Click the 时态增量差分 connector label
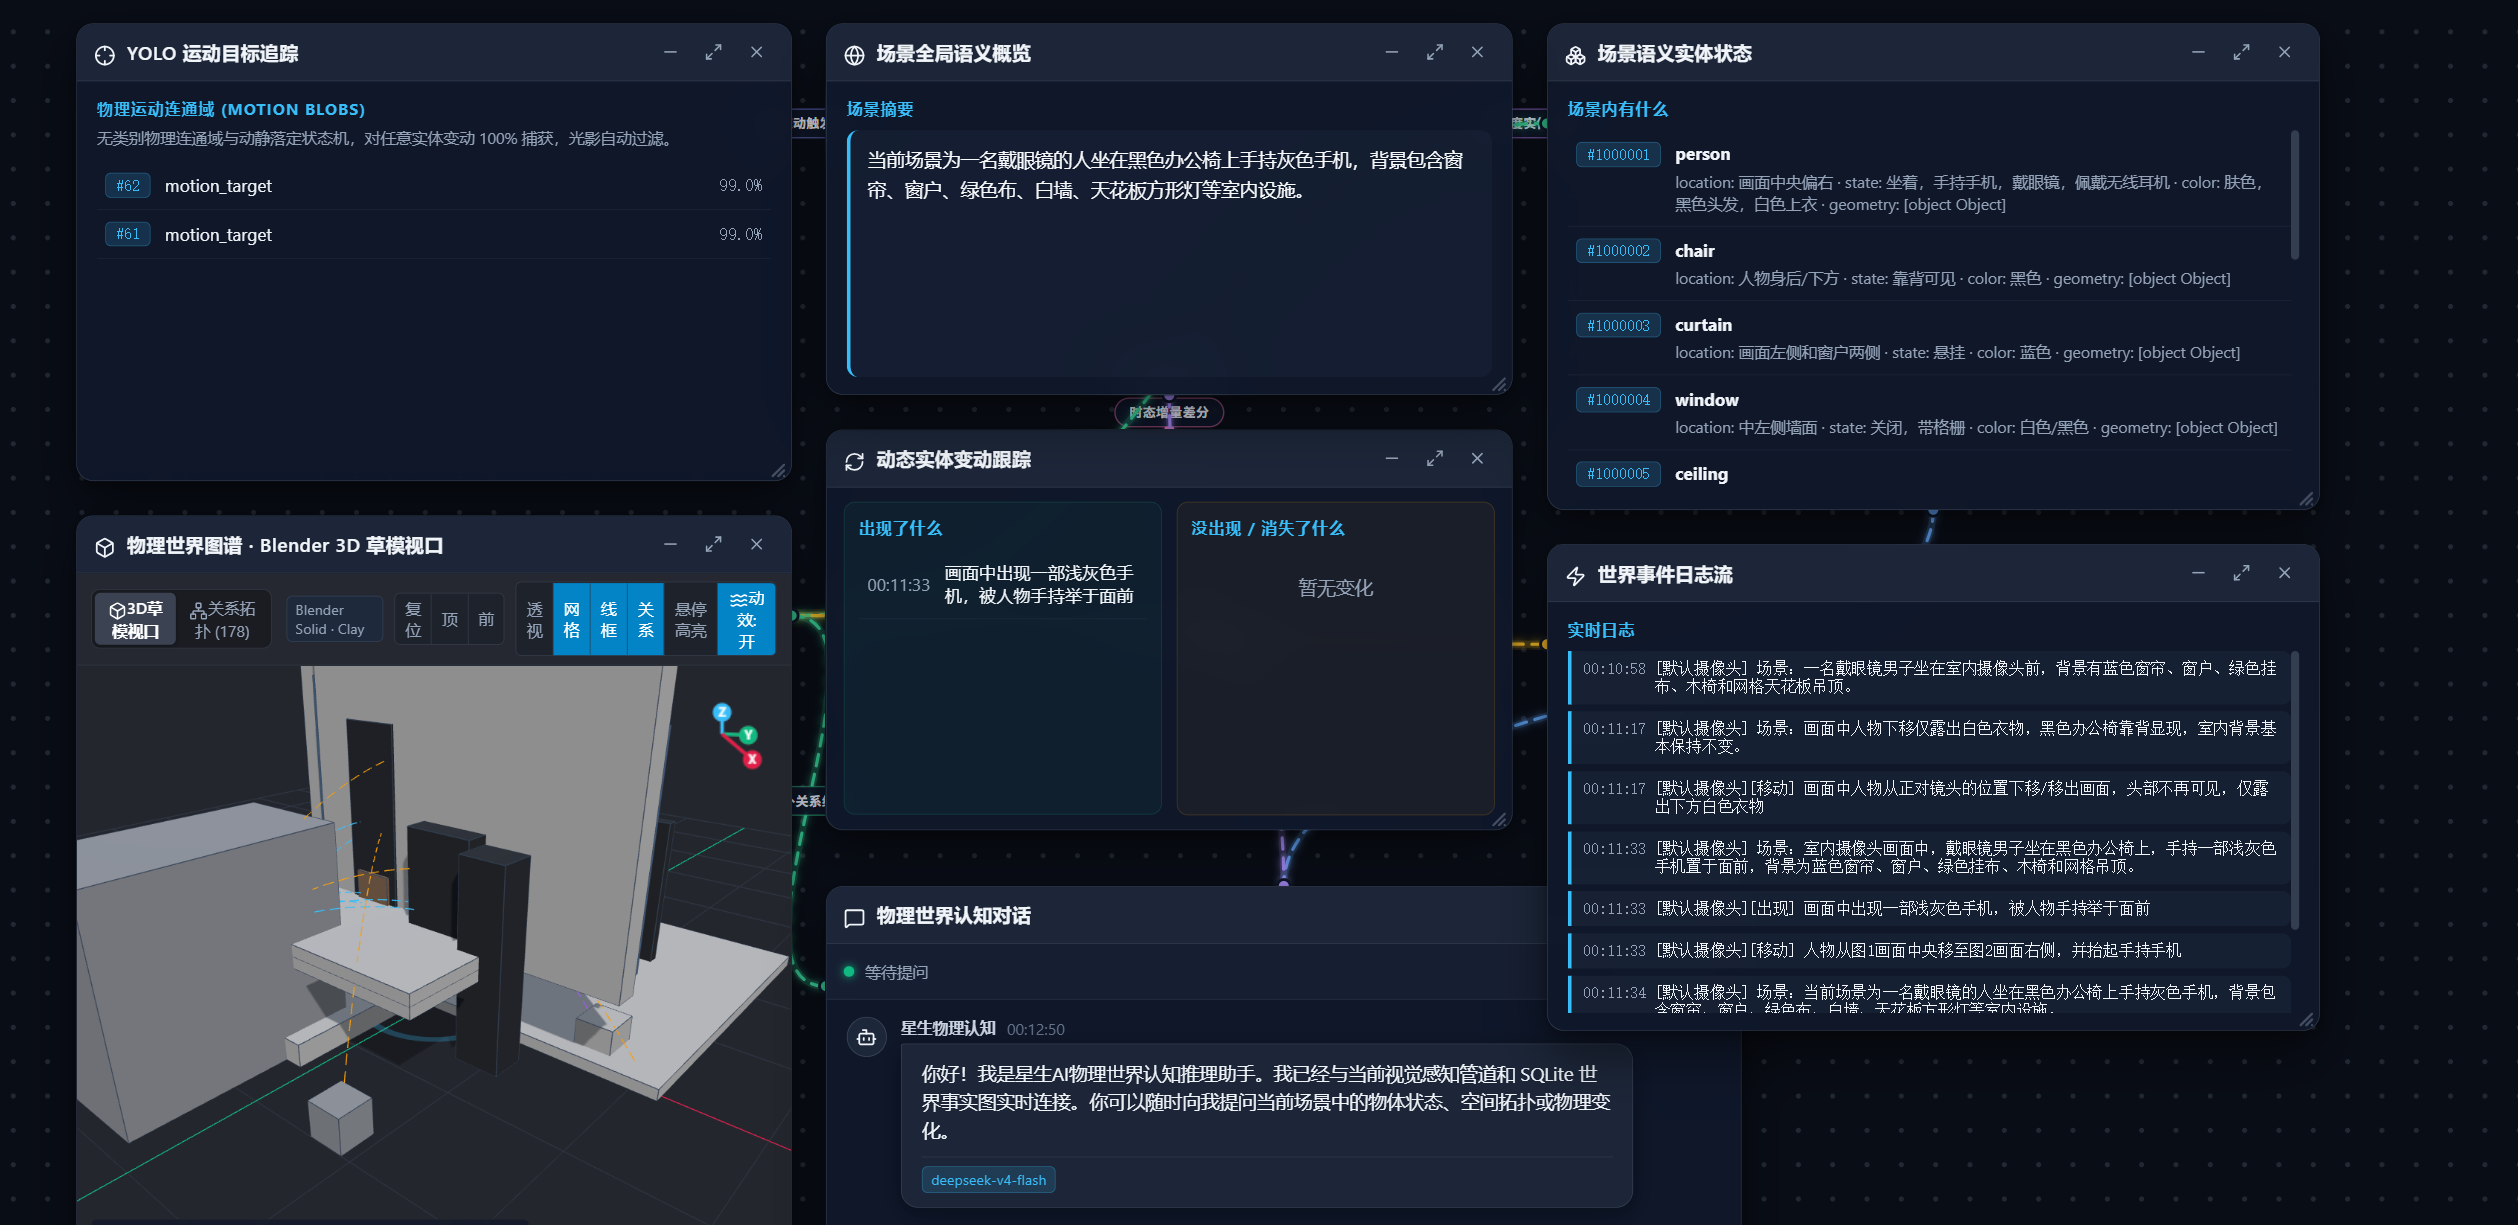This screenshot has height=1225, width=2518. point(1168,412)
